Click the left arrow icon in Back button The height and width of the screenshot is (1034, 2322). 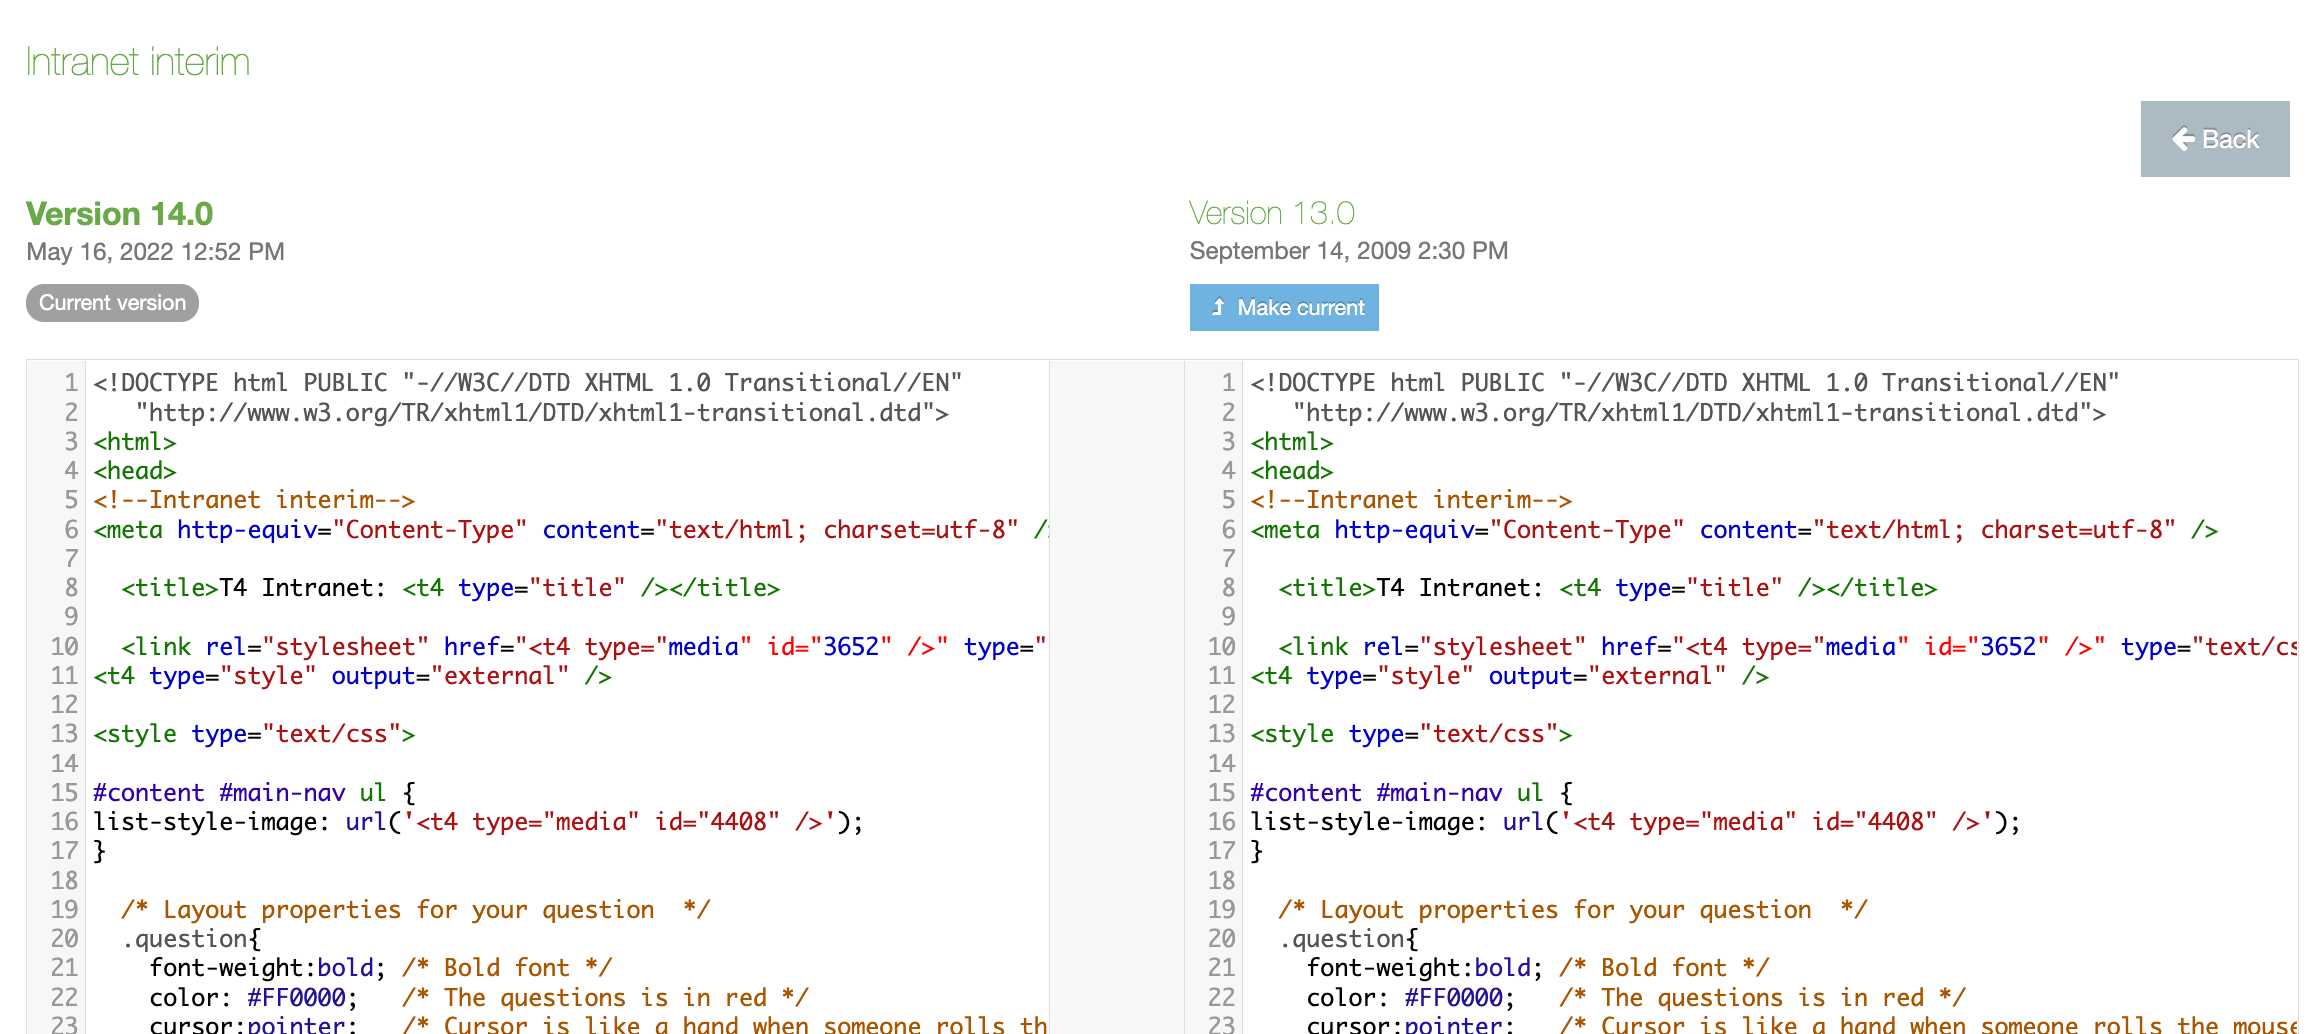click(2183, 139)
